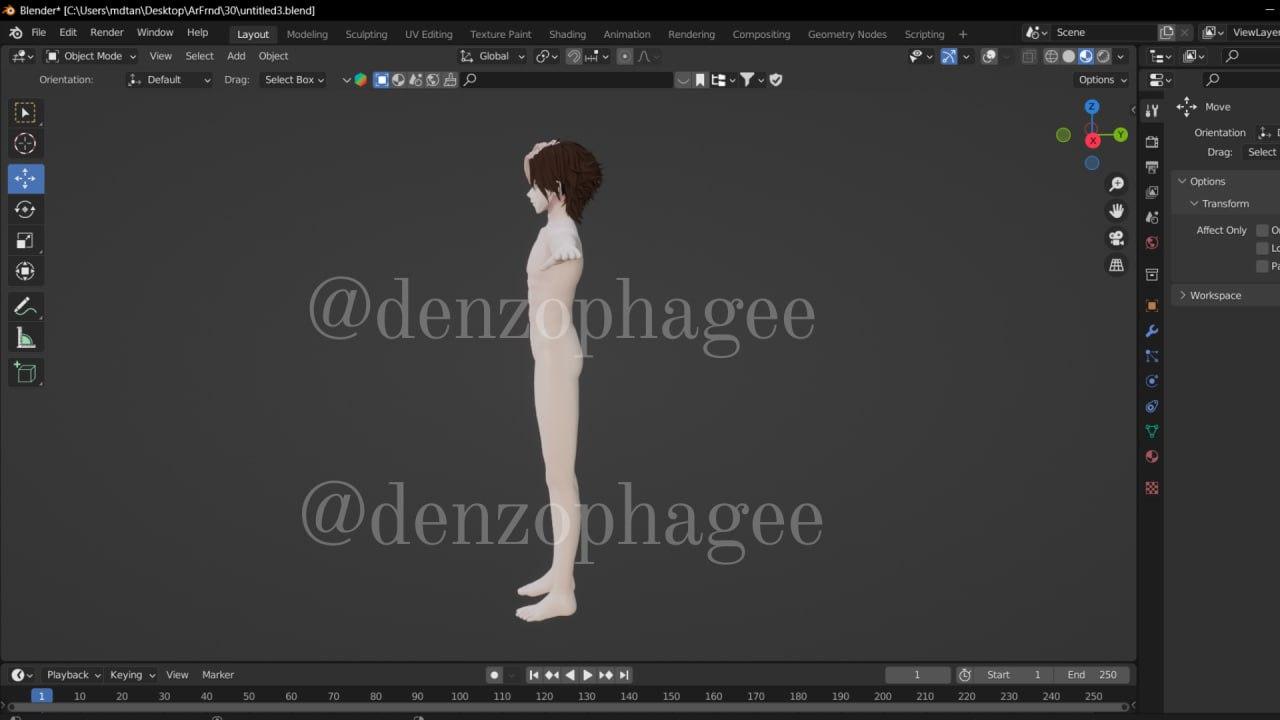Switch perspective/orthographic with the grid icon
The height and width of the screenshot is (720, 1280).
pos(1116,265)
